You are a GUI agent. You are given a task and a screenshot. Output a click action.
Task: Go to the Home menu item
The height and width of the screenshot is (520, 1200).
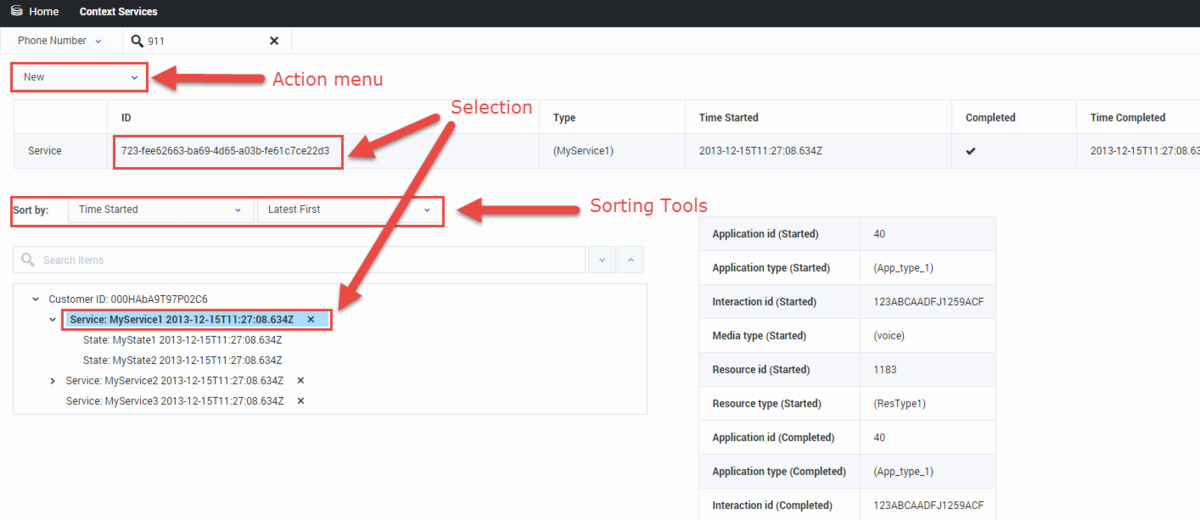pos(44,12)
